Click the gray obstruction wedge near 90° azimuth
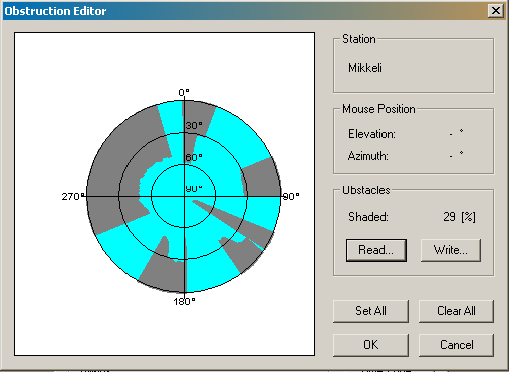 [262, 178]
